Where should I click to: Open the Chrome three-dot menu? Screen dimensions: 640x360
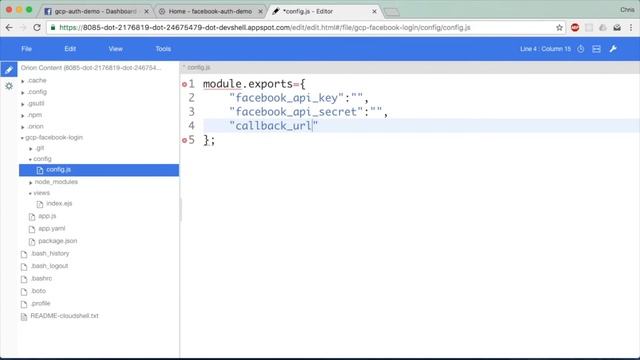(x=631, y=28)
